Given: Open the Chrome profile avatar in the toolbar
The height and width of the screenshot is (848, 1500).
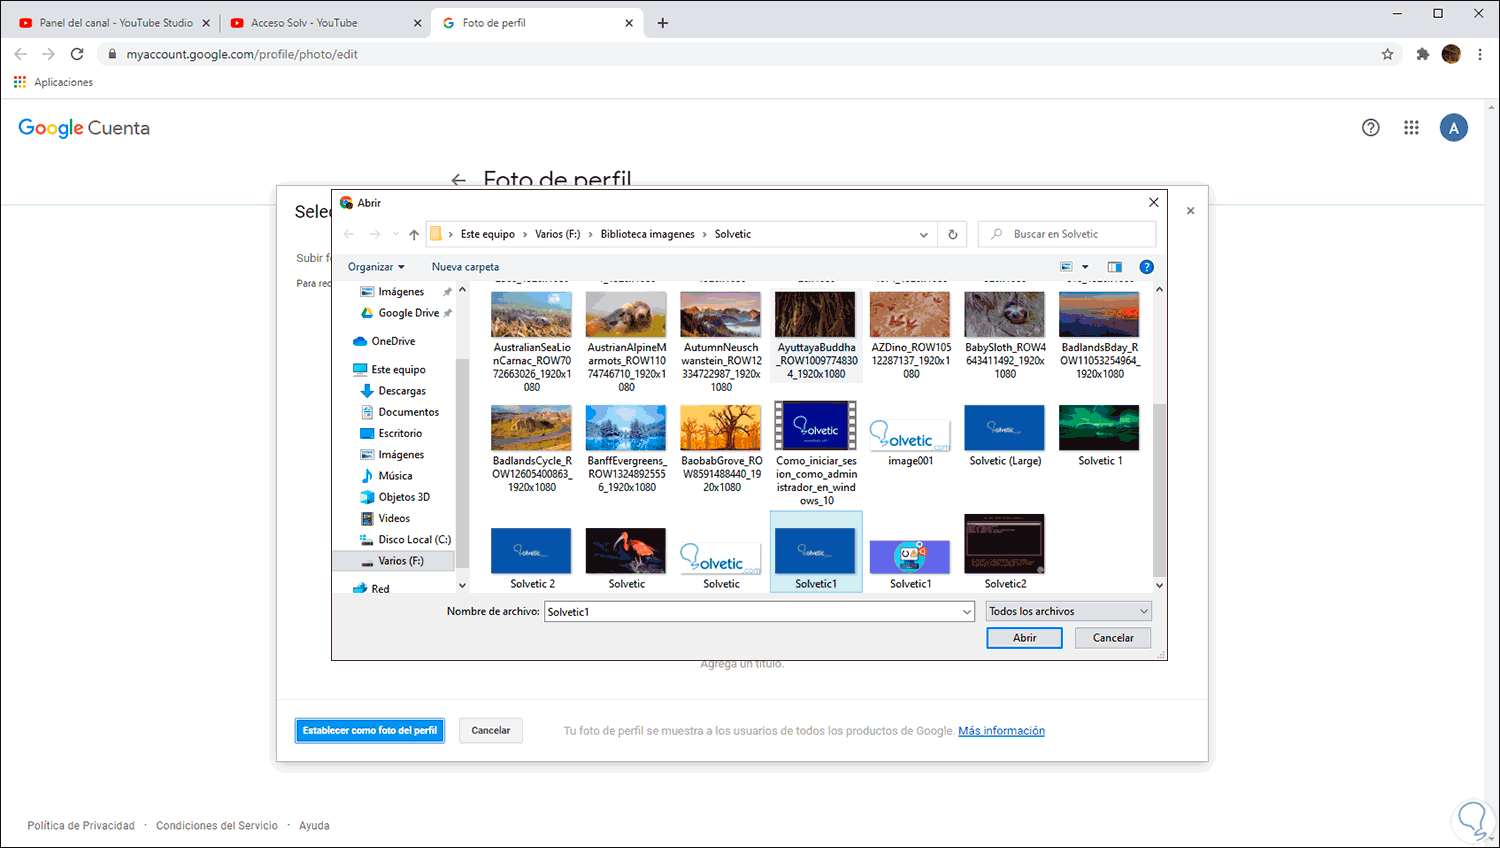Looking at the screenshot, I should click(1451, 54).
